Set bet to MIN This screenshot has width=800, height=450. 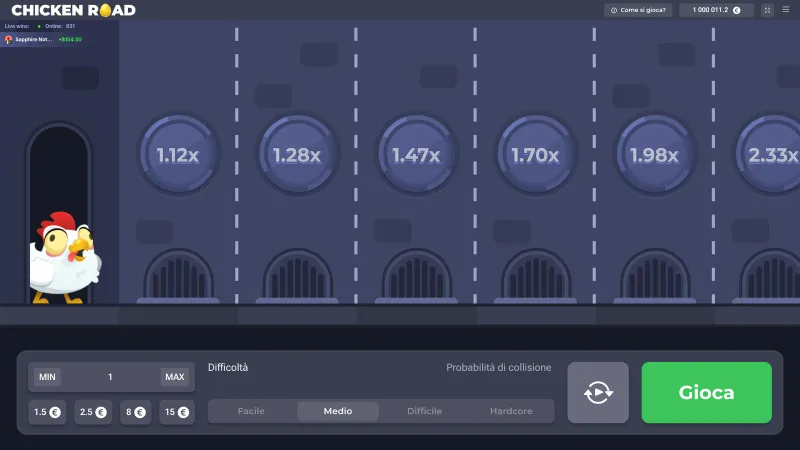click(x=47, y=377)
